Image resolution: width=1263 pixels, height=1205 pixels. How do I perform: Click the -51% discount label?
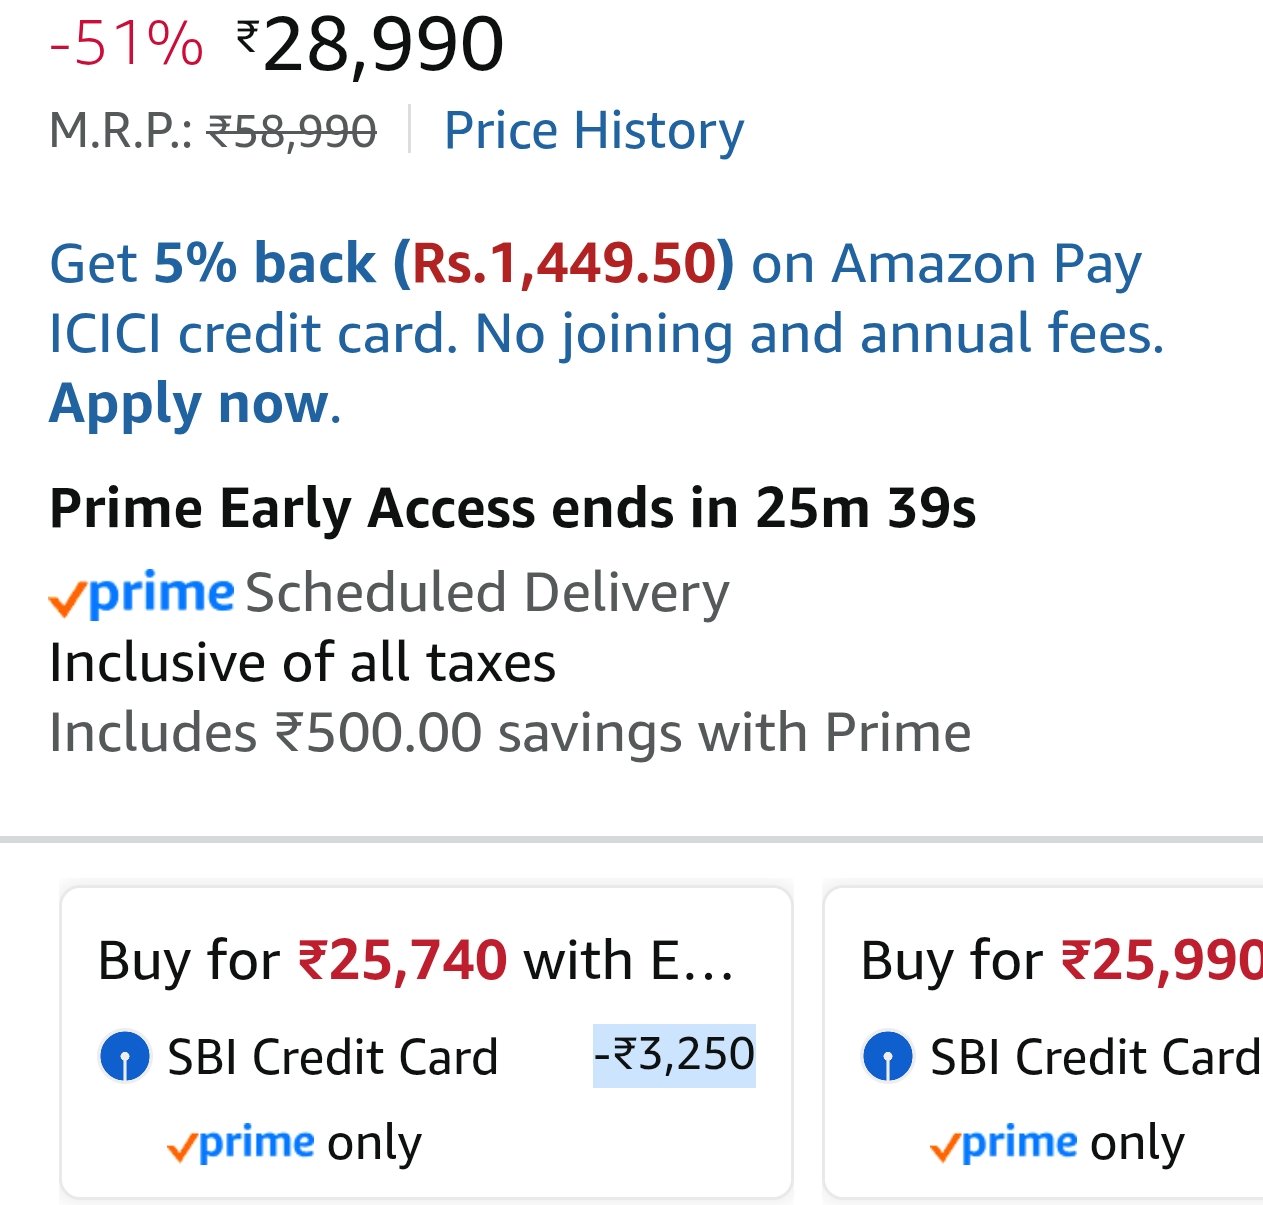(126, 44)
